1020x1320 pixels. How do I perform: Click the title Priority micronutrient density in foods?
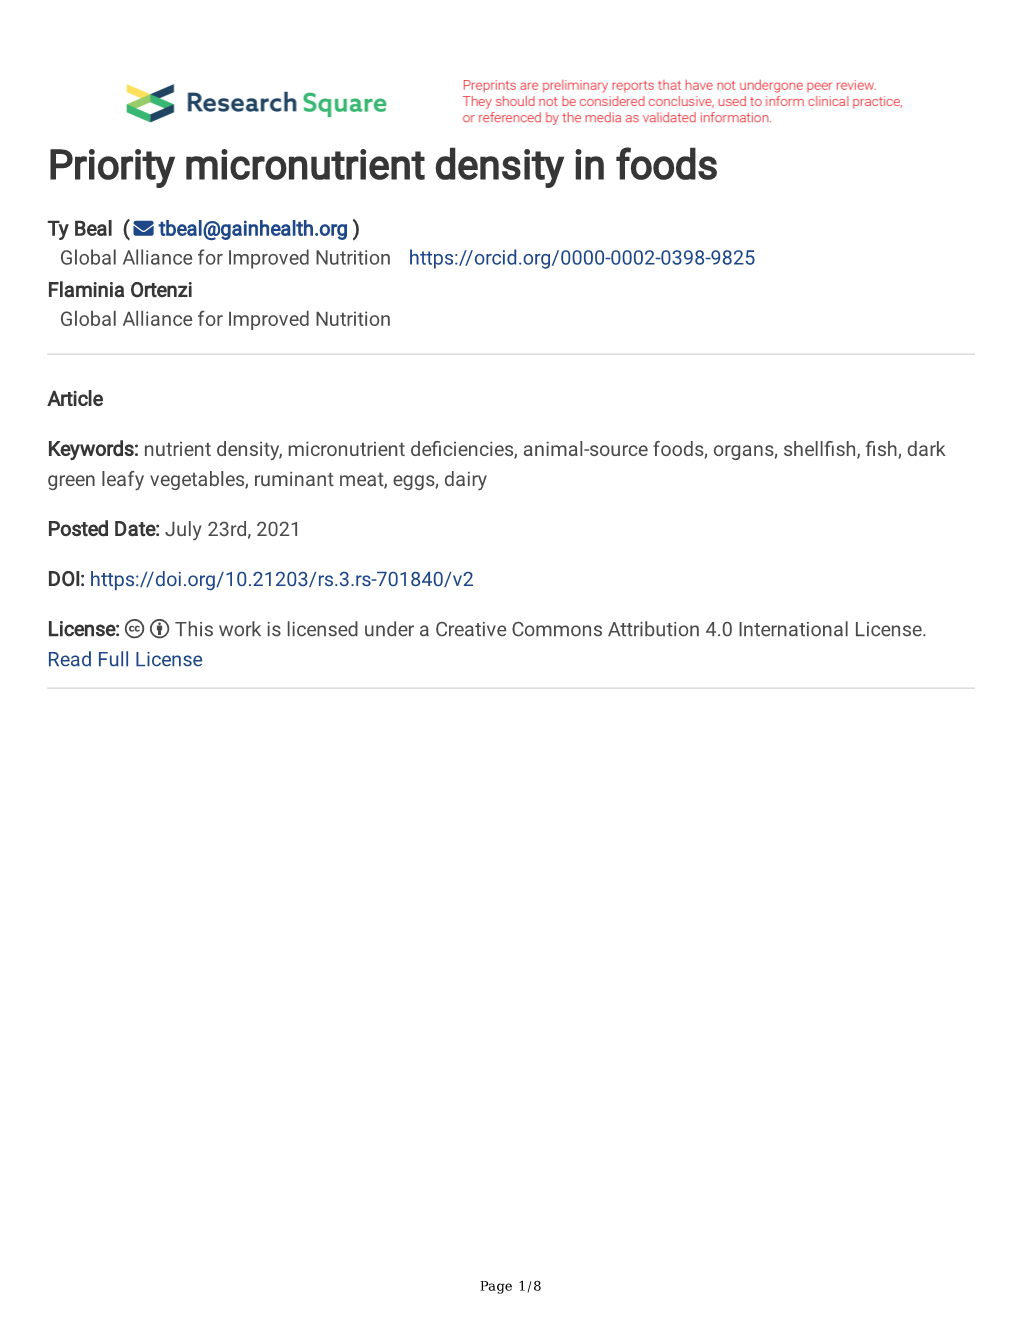[x=382, y=166]
